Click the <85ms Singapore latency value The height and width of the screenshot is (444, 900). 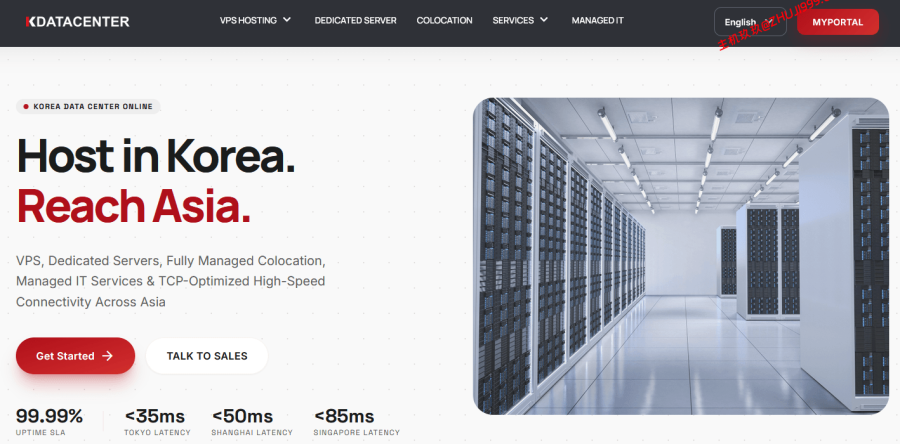(344, 416)
